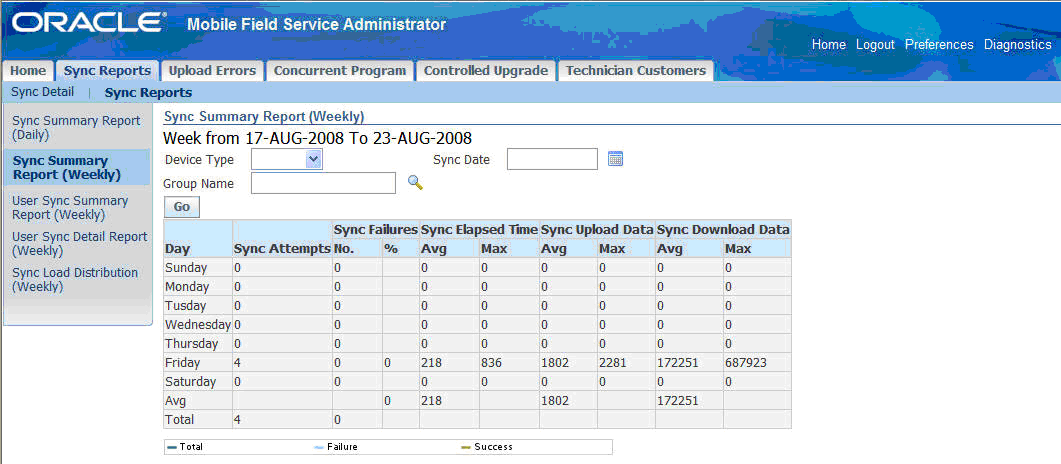
Task: Click the Sync Download Data header
Action: pos(723,230)
